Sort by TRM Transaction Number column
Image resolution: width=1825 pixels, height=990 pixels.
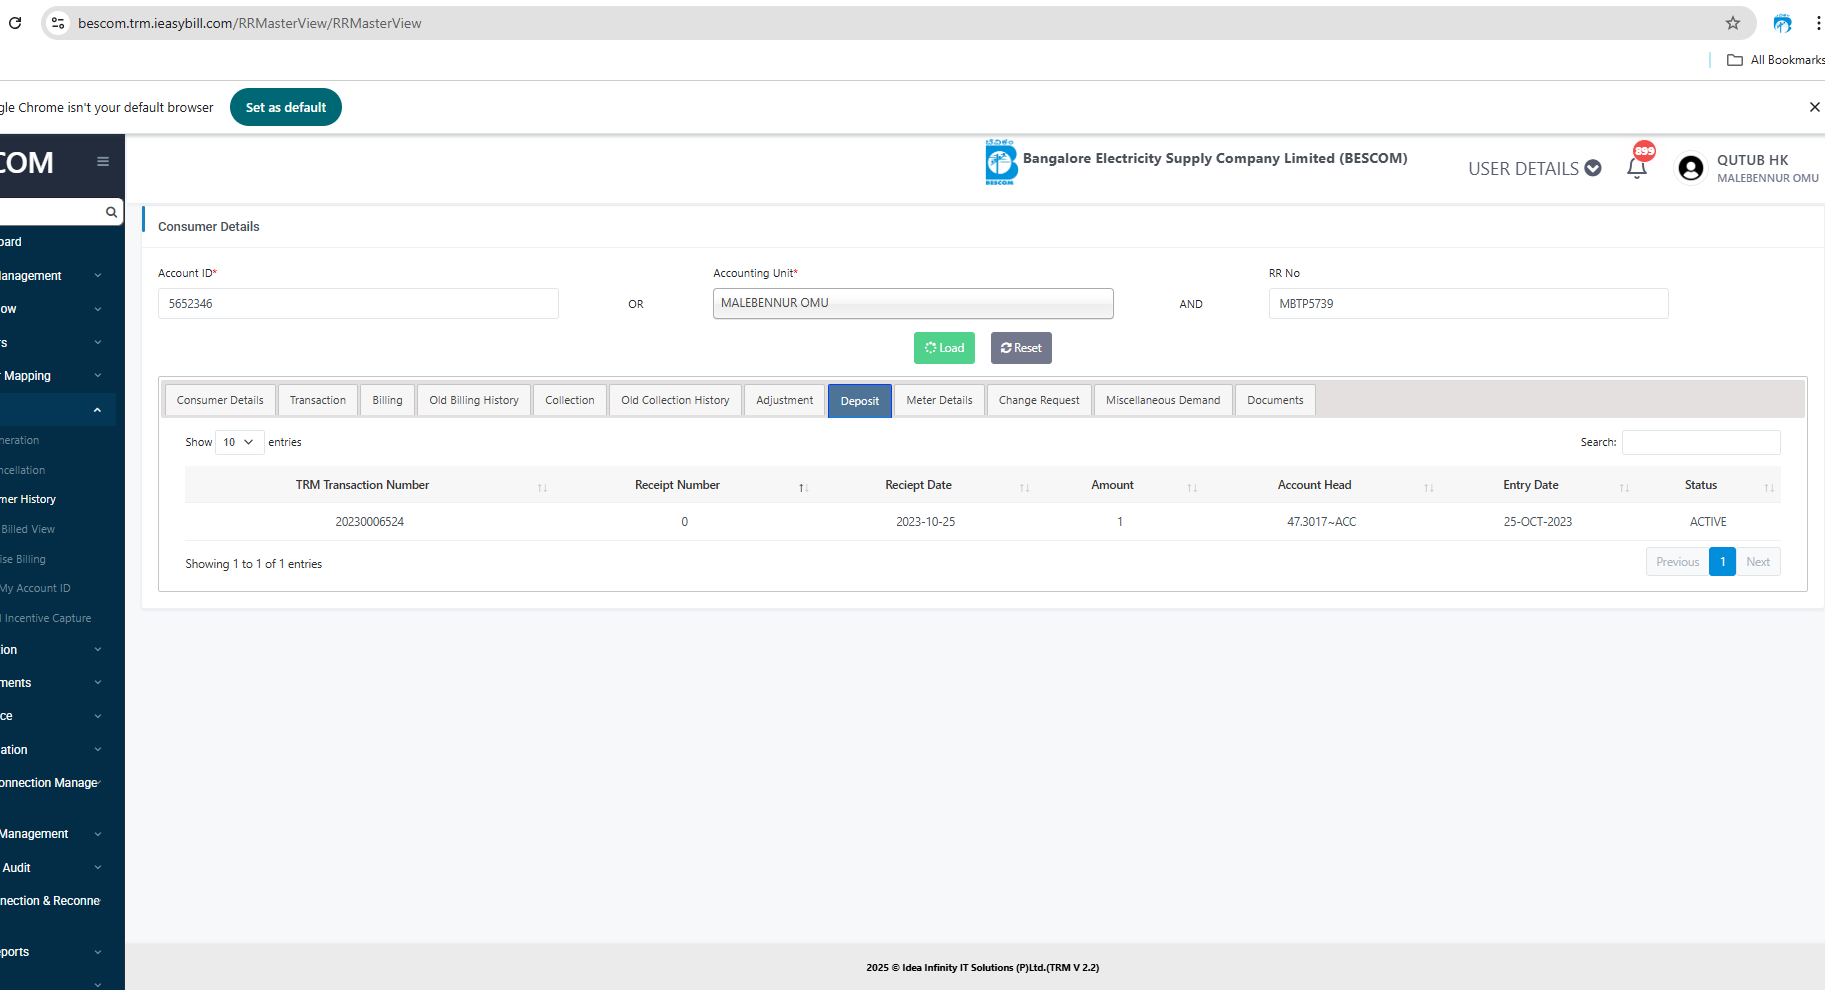[362, 485]
